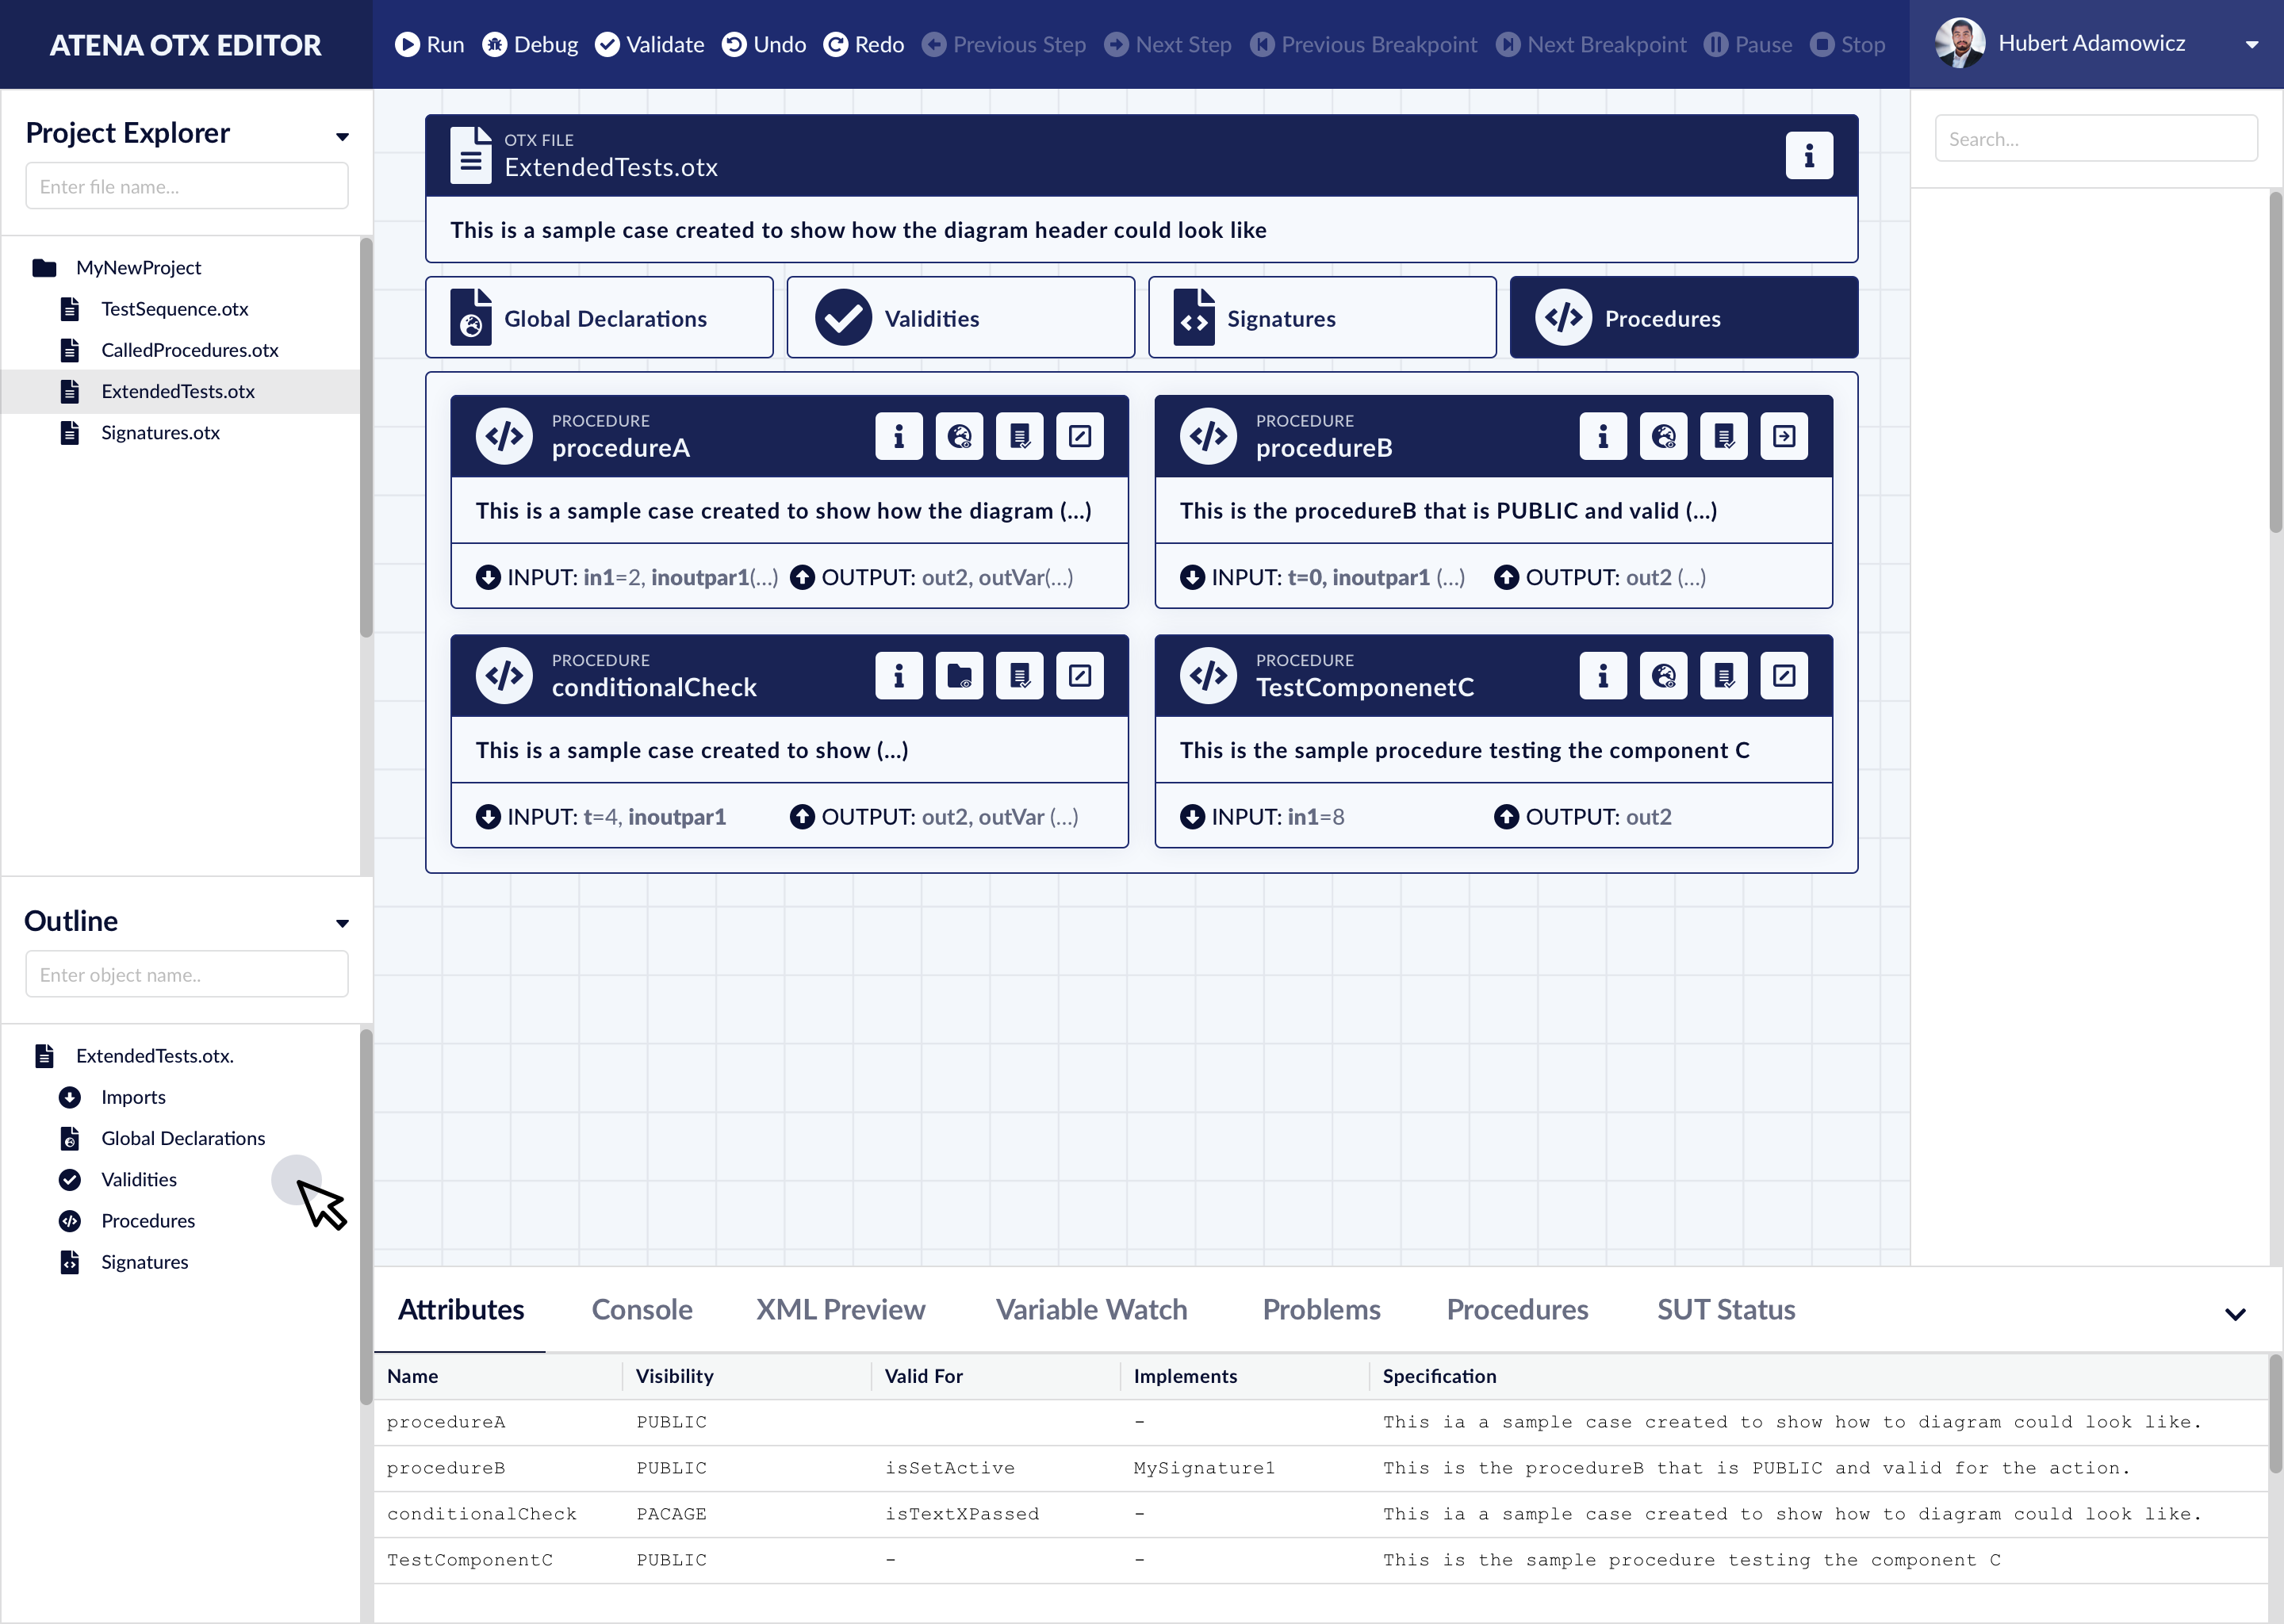Click procedureA document checklist icon
The width and height of the screenshot is (2284, 1624).
(1019, 436)
